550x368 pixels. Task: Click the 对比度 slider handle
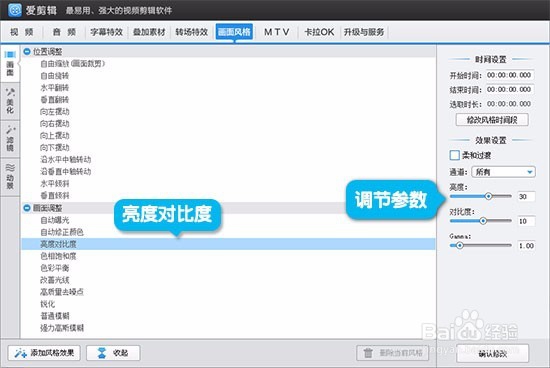(x=483, y=221)
